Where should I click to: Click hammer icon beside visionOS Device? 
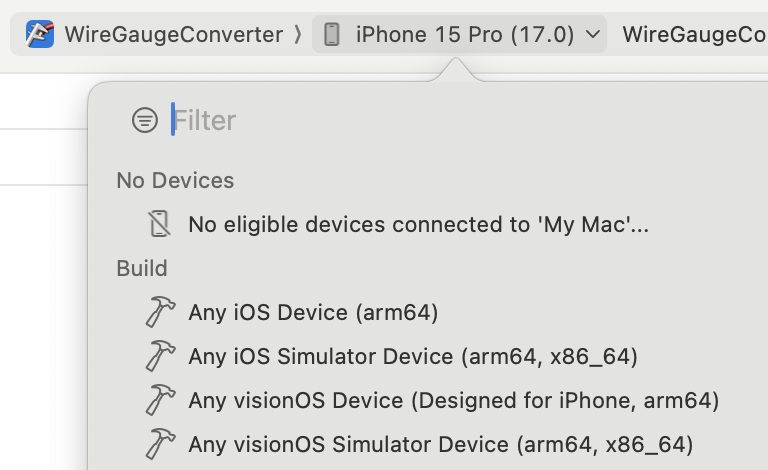pos(160,400)
